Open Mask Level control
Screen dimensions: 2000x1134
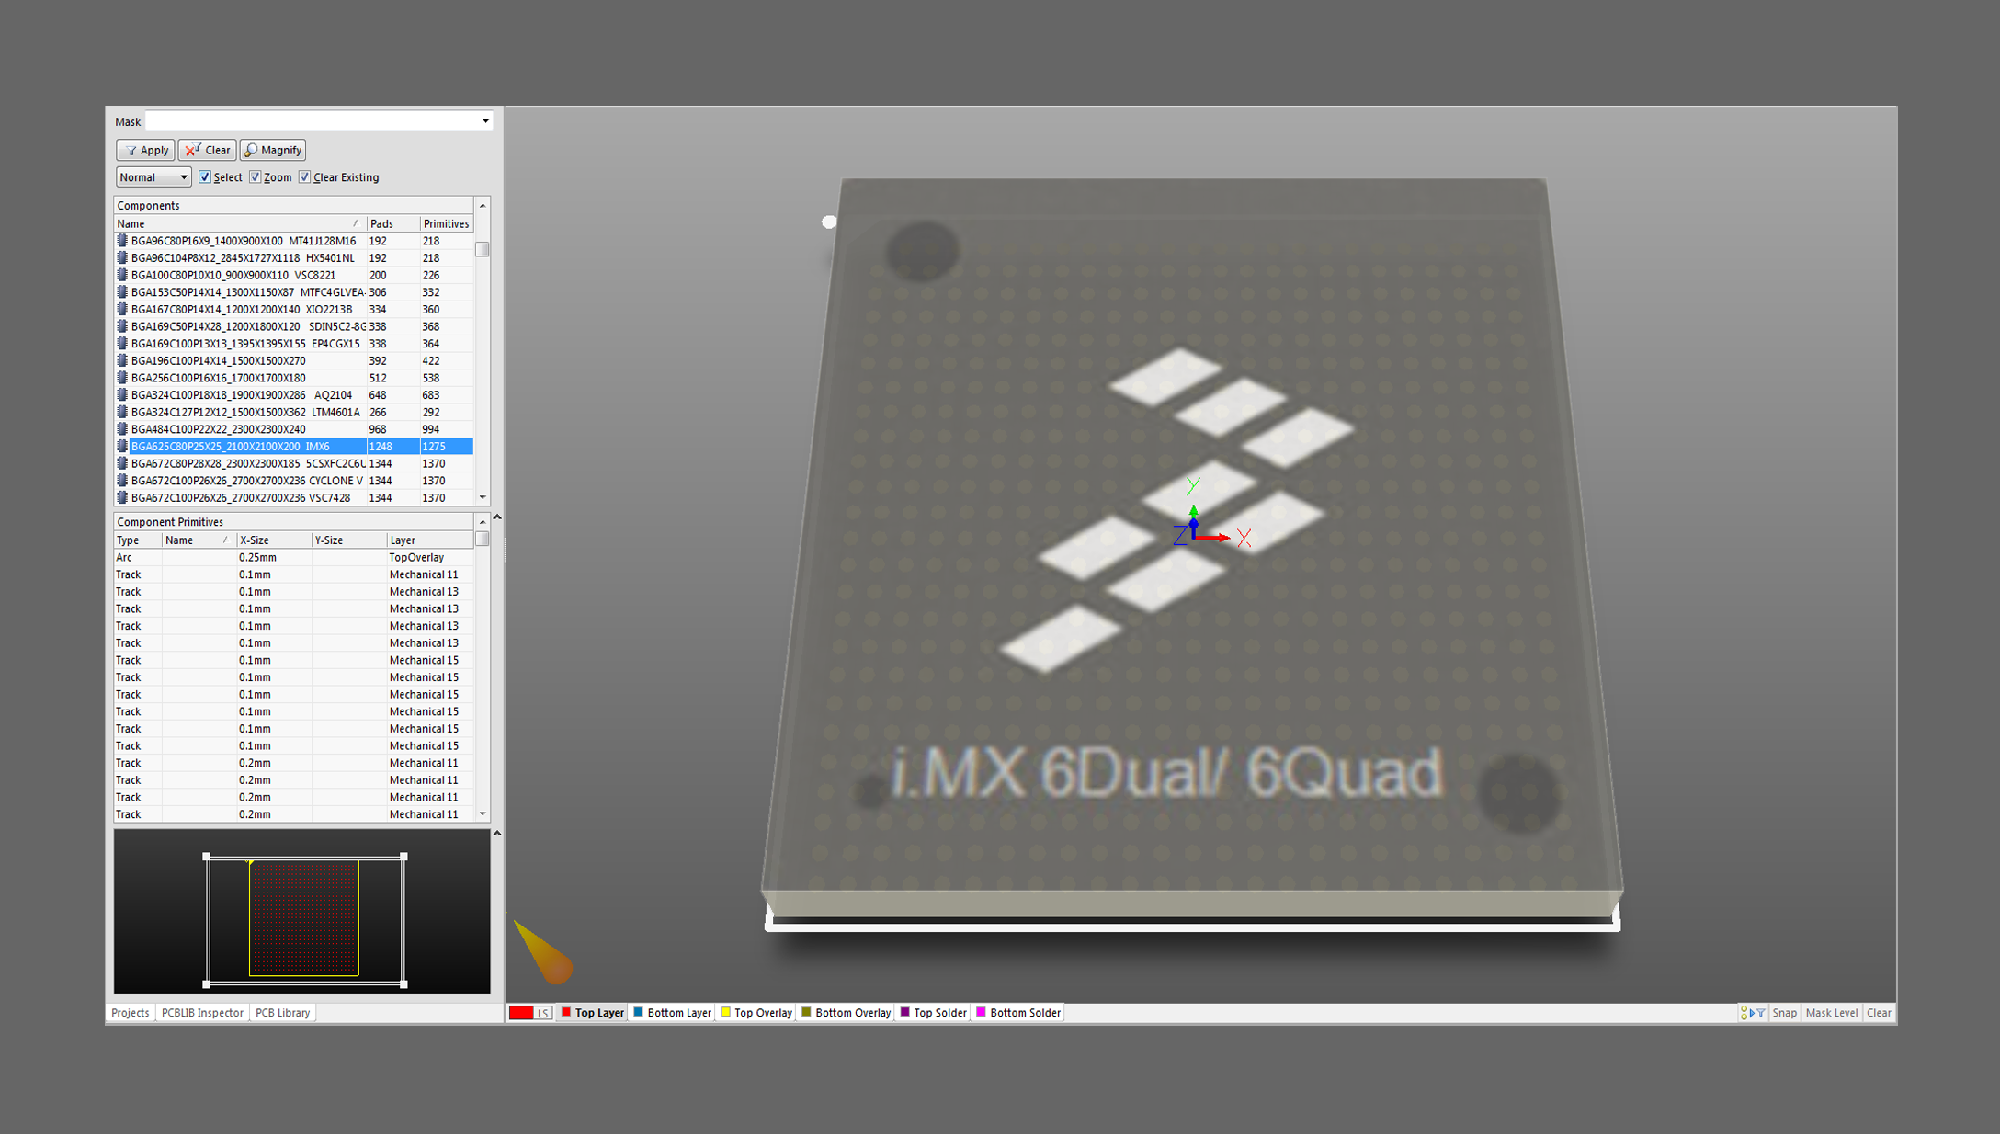pos(1831,1013)
